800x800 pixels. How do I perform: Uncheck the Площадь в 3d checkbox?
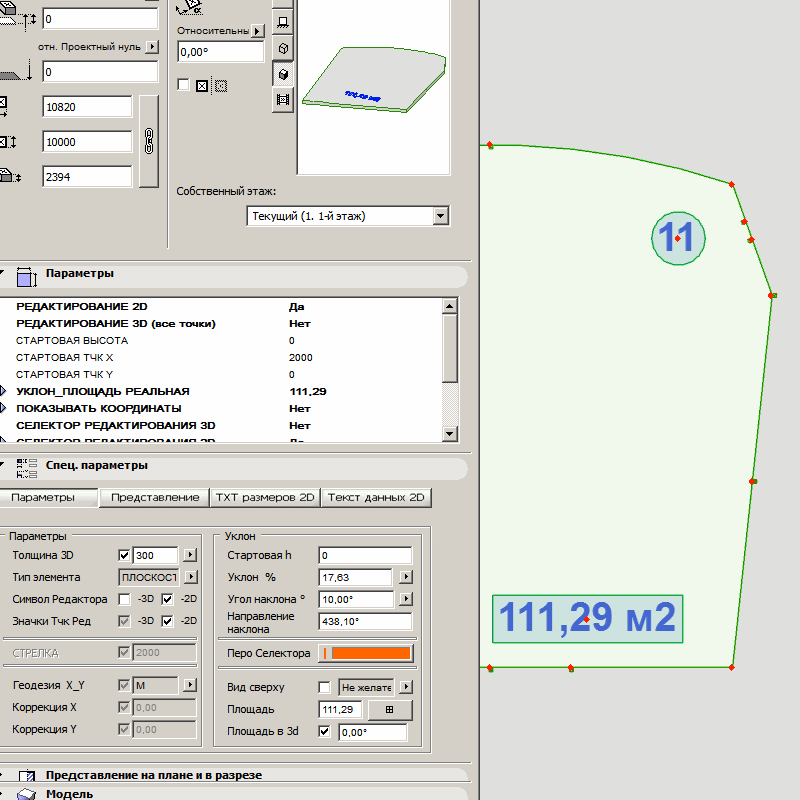point(324,732)
